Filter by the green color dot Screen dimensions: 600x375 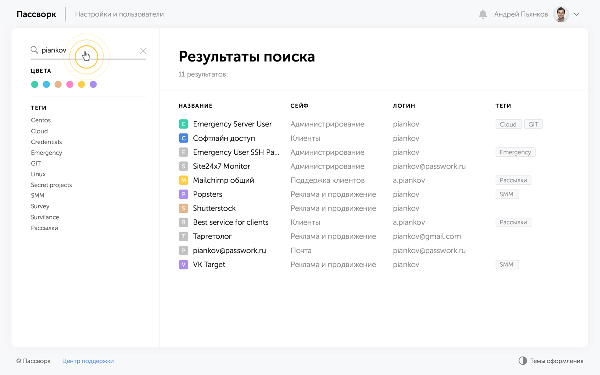pyautogui.click(x=34, y=85)
